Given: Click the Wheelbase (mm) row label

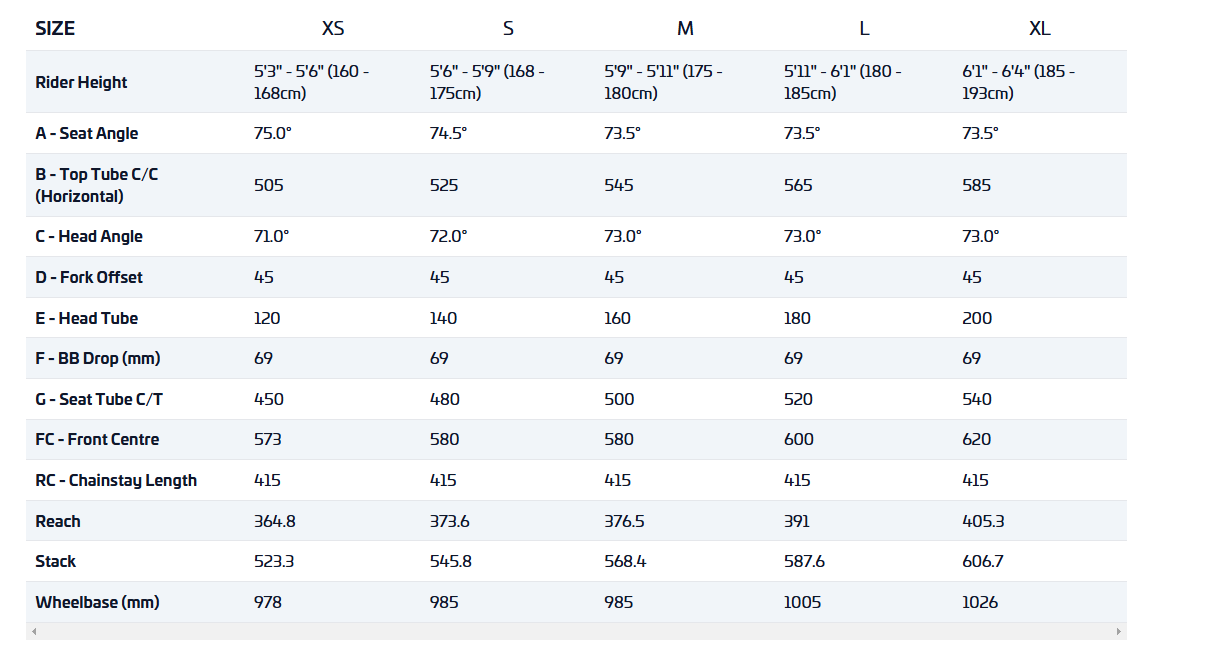Looking at the screenshot, I should coord(97,602).
